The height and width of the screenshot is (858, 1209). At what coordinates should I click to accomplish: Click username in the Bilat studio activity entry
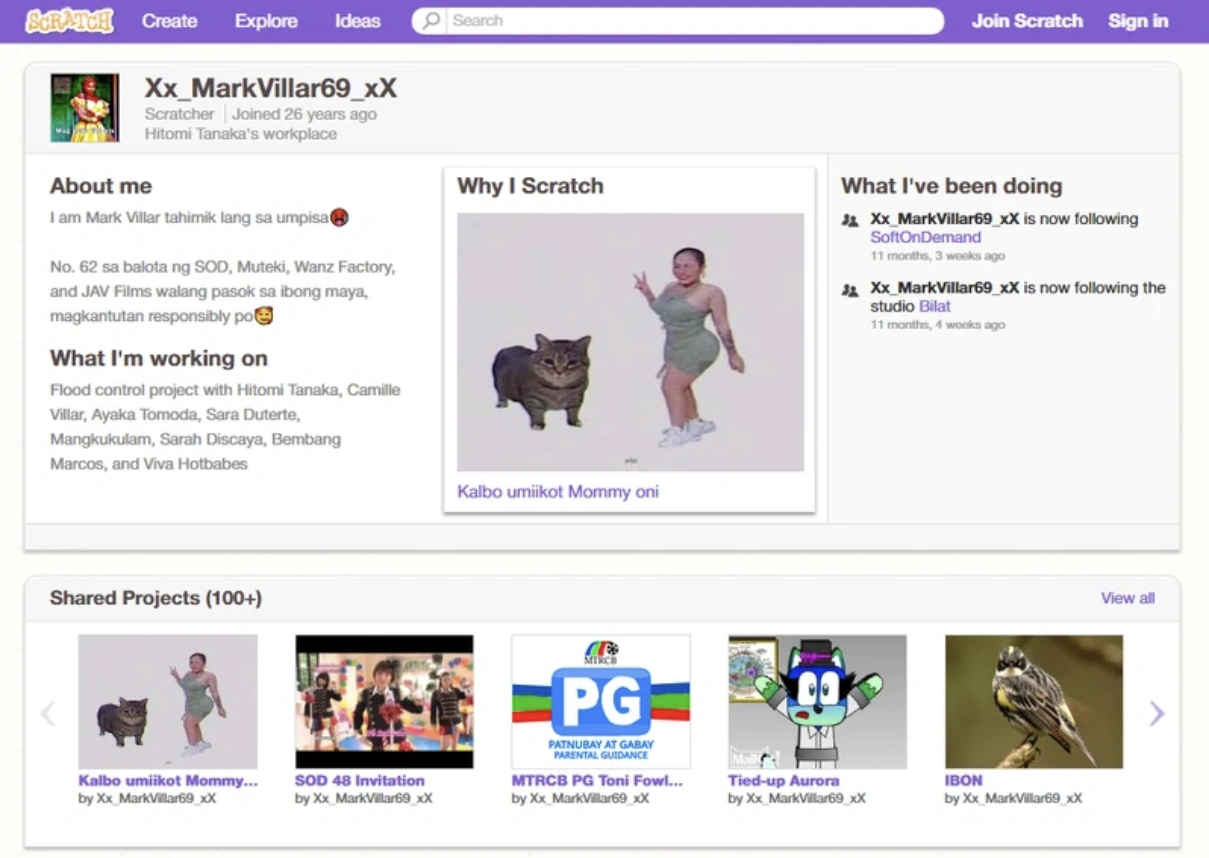tap(945, 288)
